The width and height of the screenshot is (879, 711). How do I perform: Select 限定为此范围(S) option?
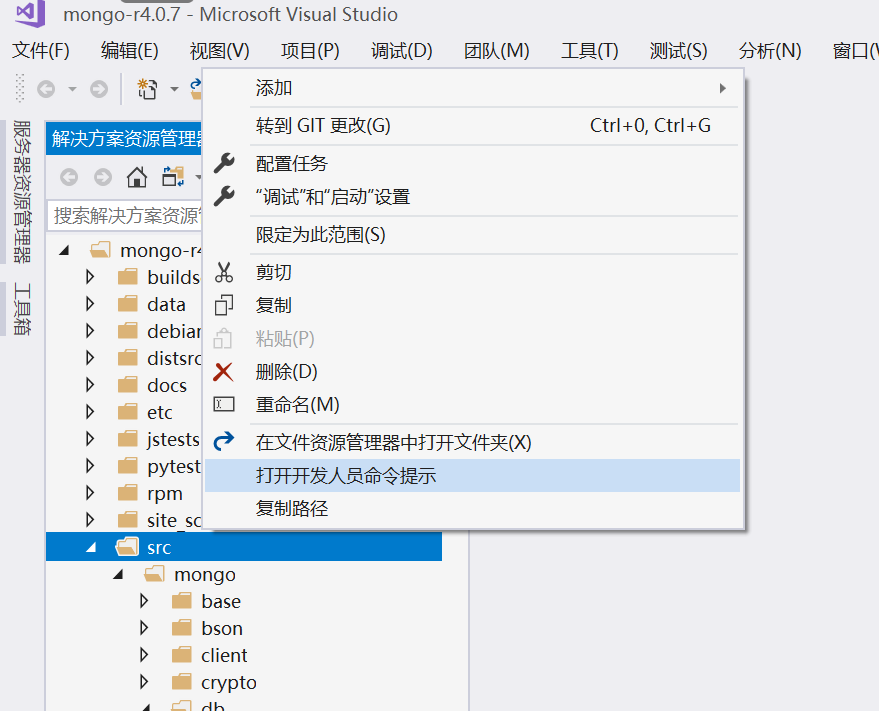472,234
